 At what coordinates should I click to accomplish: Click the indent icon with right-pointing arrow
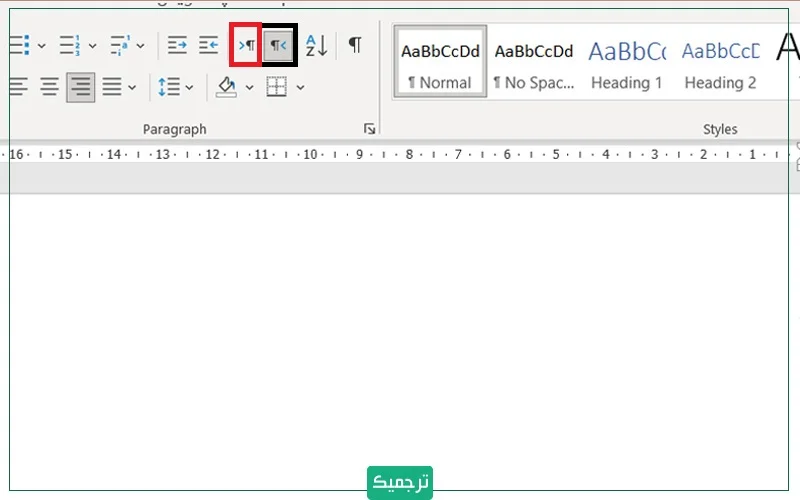(177, 45)
